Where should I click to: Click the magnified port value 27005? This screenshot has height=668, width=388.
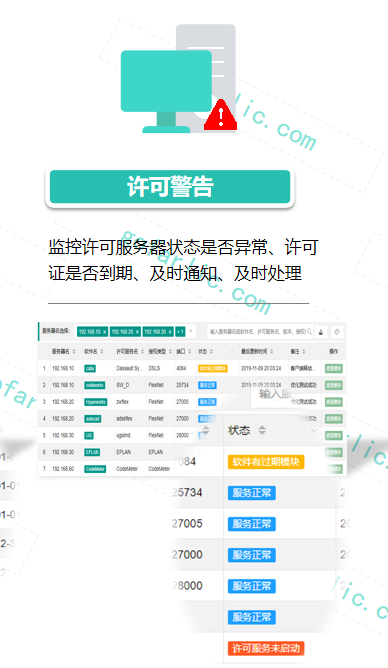tap(187, 524)
